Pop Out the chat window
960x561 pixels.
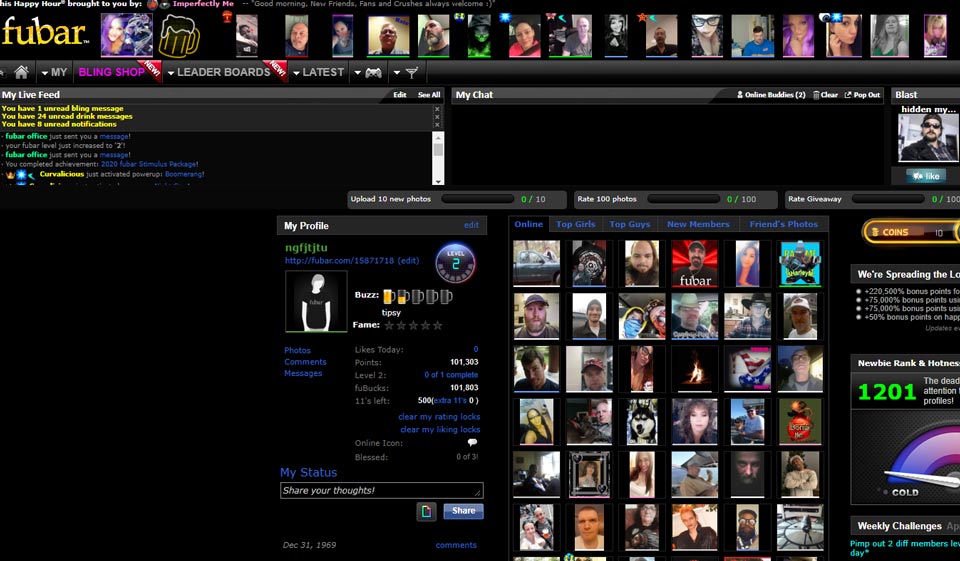click(862, 95)
